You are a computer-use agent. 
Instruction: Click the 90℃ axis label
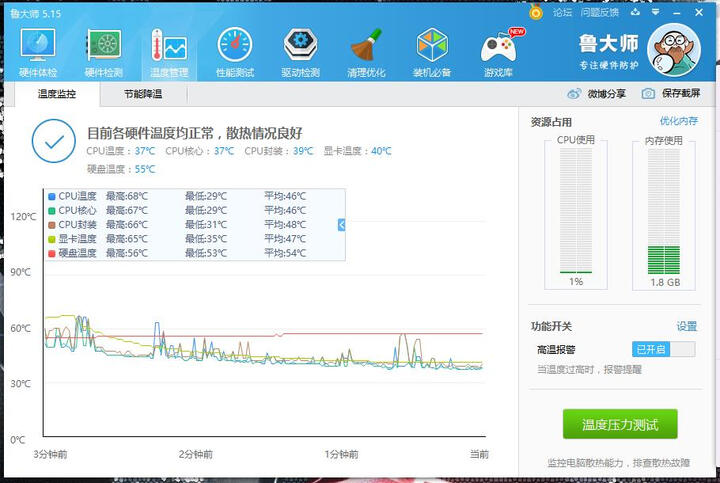[21, 272]
